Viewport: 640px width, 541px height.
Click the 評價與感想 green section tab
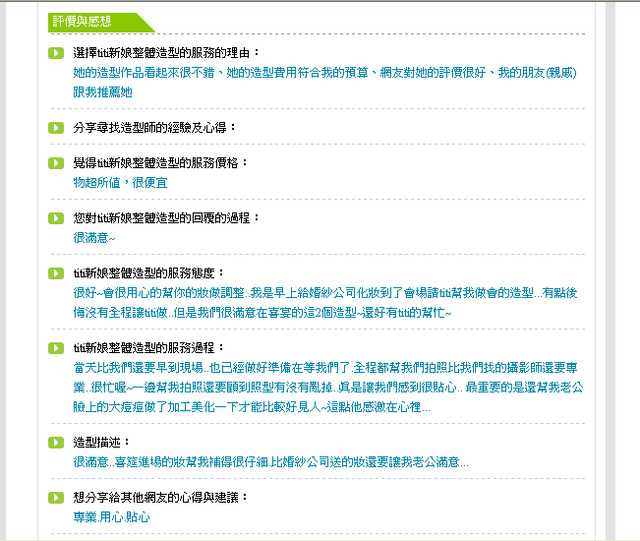pyautogui.click(x=100, y=22)
